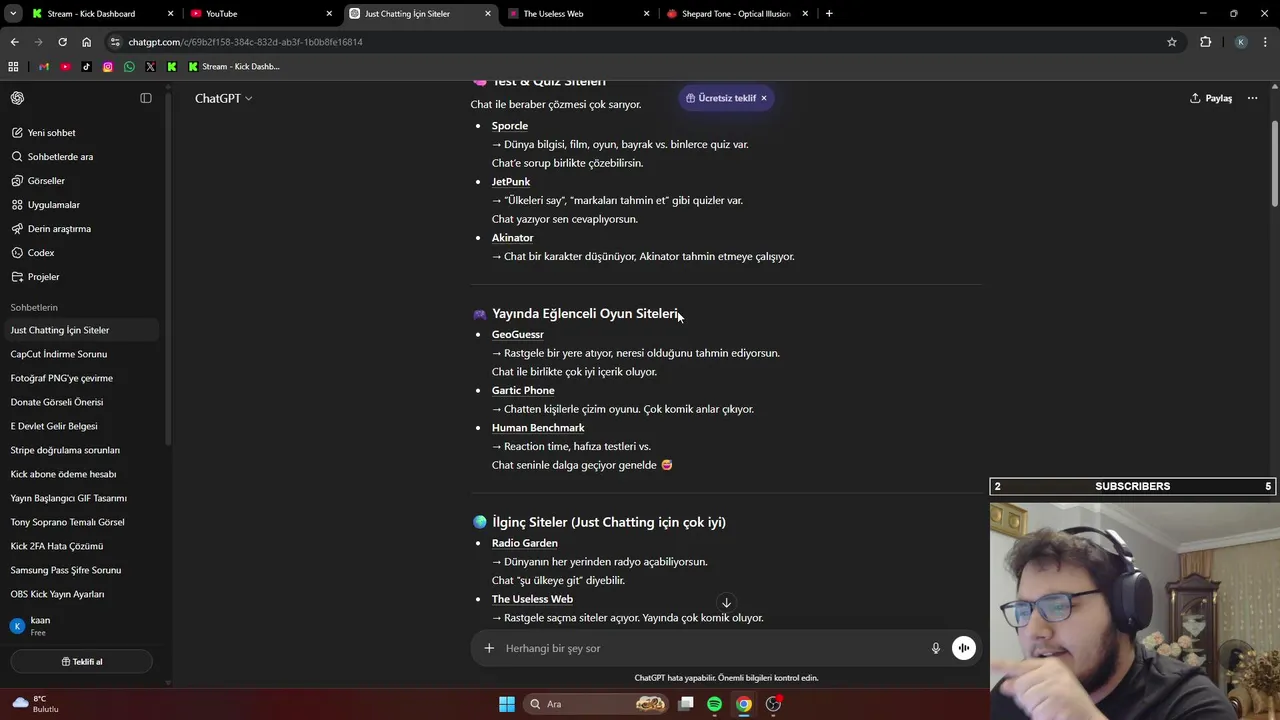Follow the GeoGuessr link
Image resolution: width=1280 pixels, height=720 pixels.
[x=517, y=335]
